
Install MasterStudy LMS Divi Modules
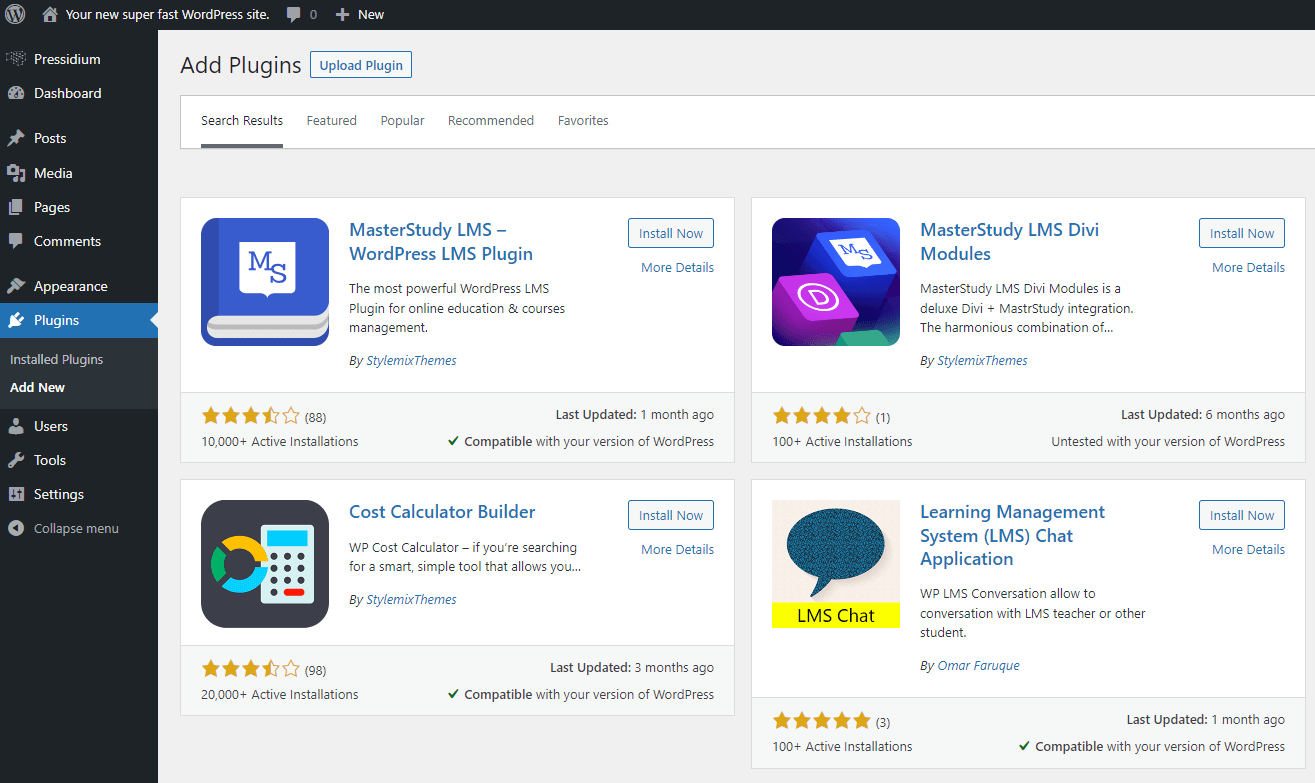point(1242,233)
